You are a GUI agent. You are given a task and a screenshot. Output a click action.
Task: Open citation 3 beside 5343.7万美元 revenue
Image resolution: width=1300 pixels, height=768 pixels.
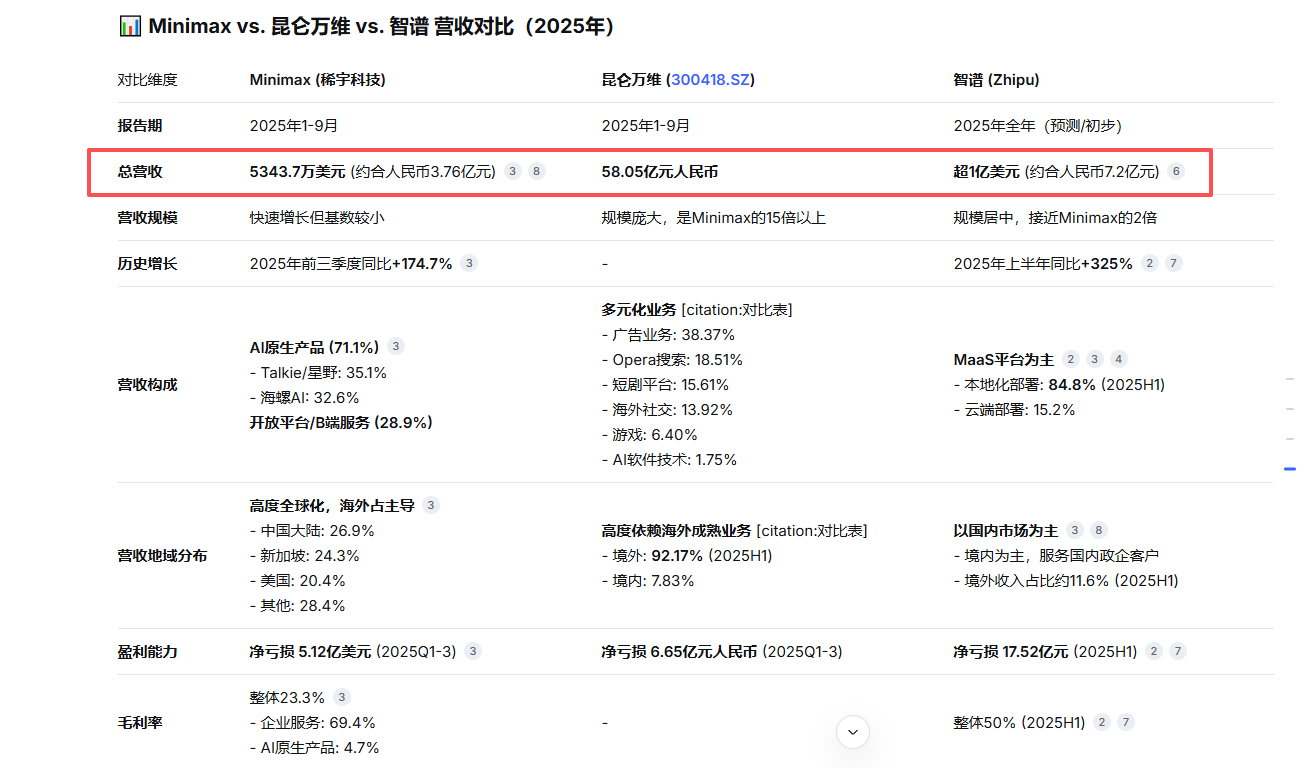tap(512, 171)
